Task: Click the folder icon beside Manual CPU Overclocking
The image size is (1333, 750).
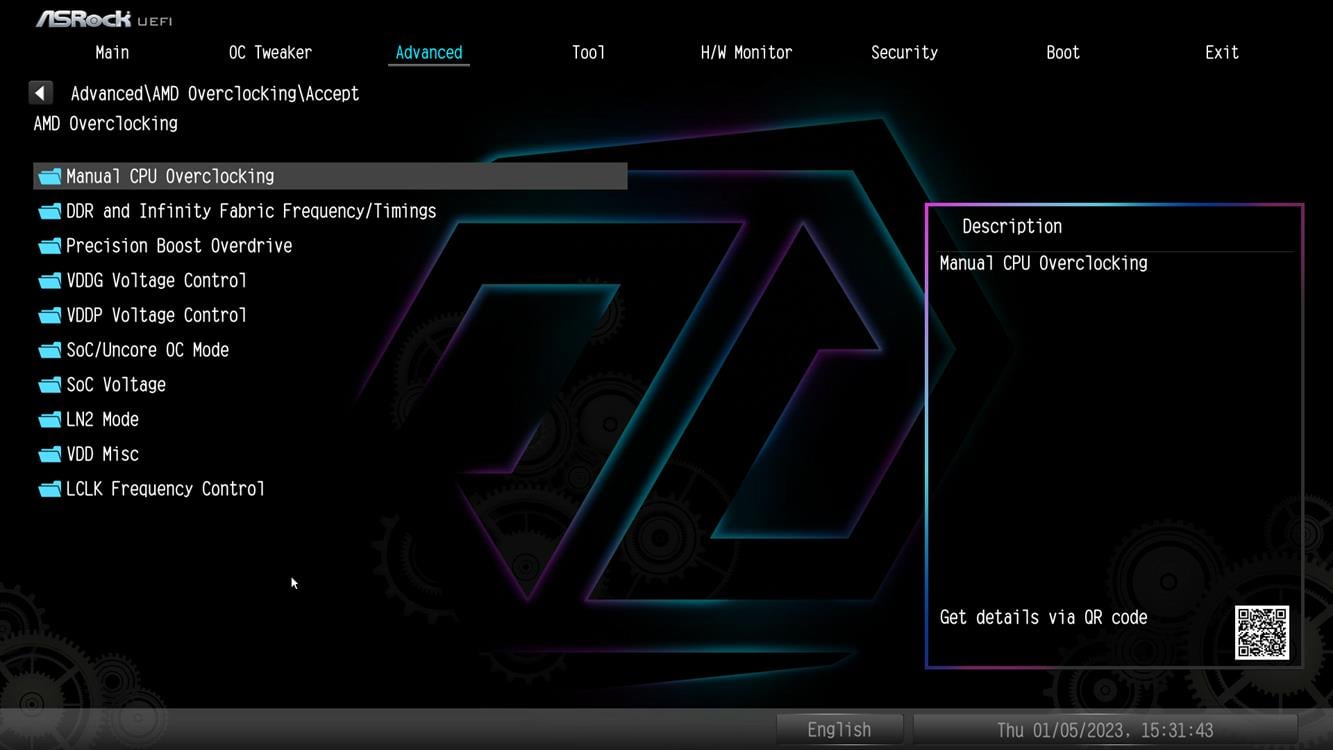Action: [50, 177]
